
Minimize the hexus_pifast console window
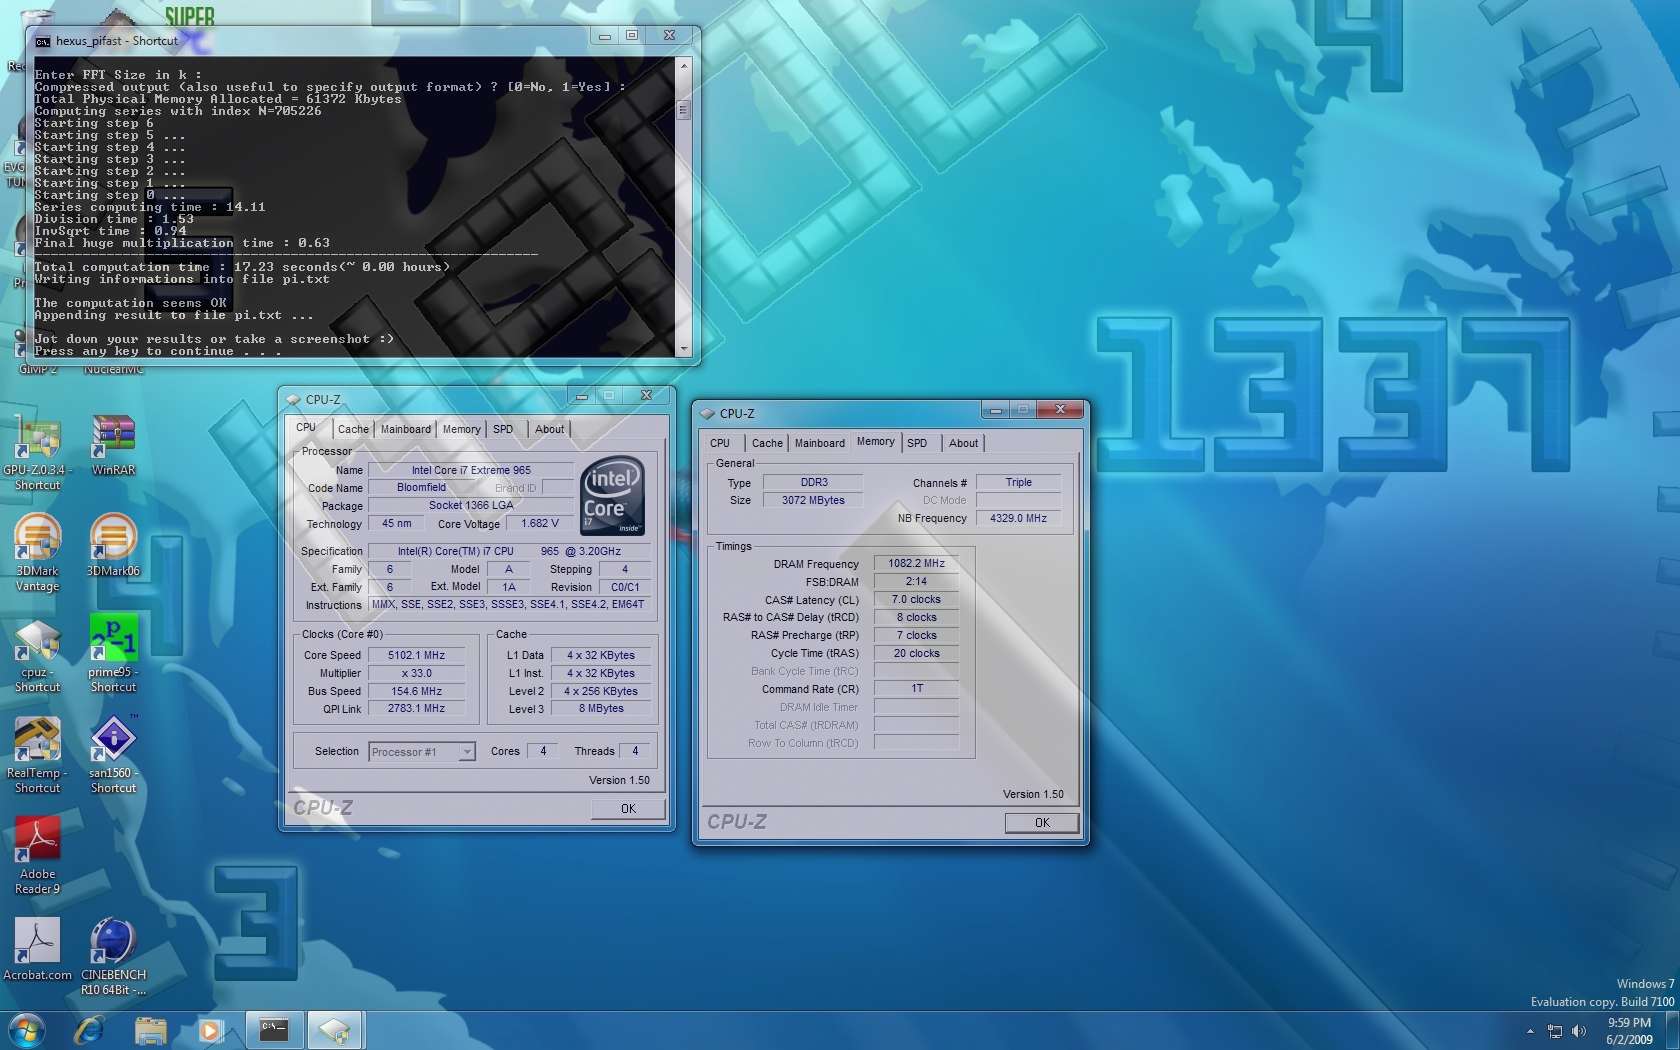tap(605, 36)
